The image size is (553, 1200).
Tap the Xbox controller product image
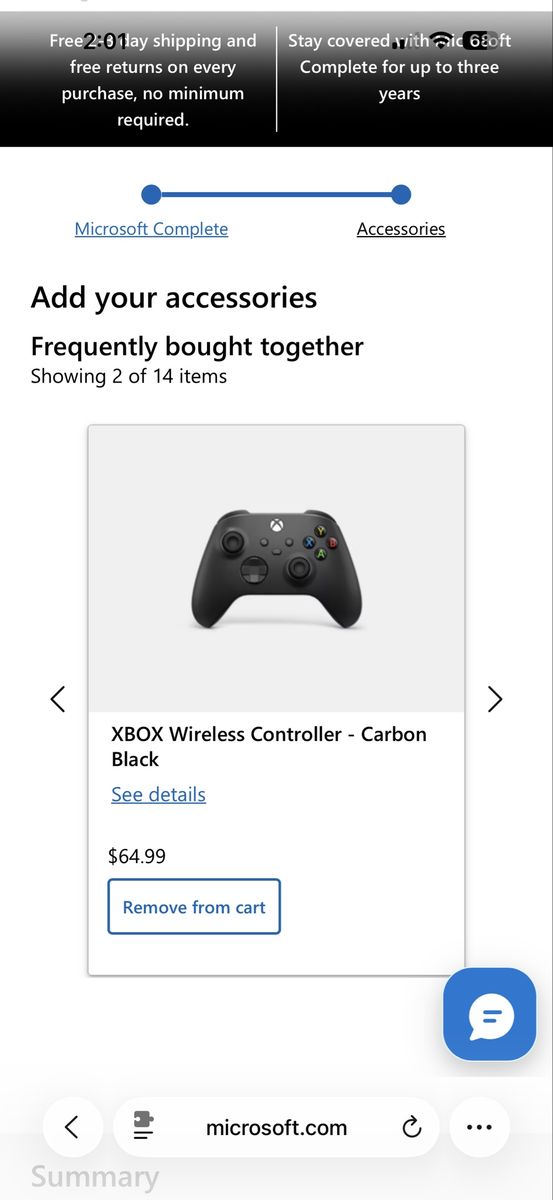click(277, 569)
